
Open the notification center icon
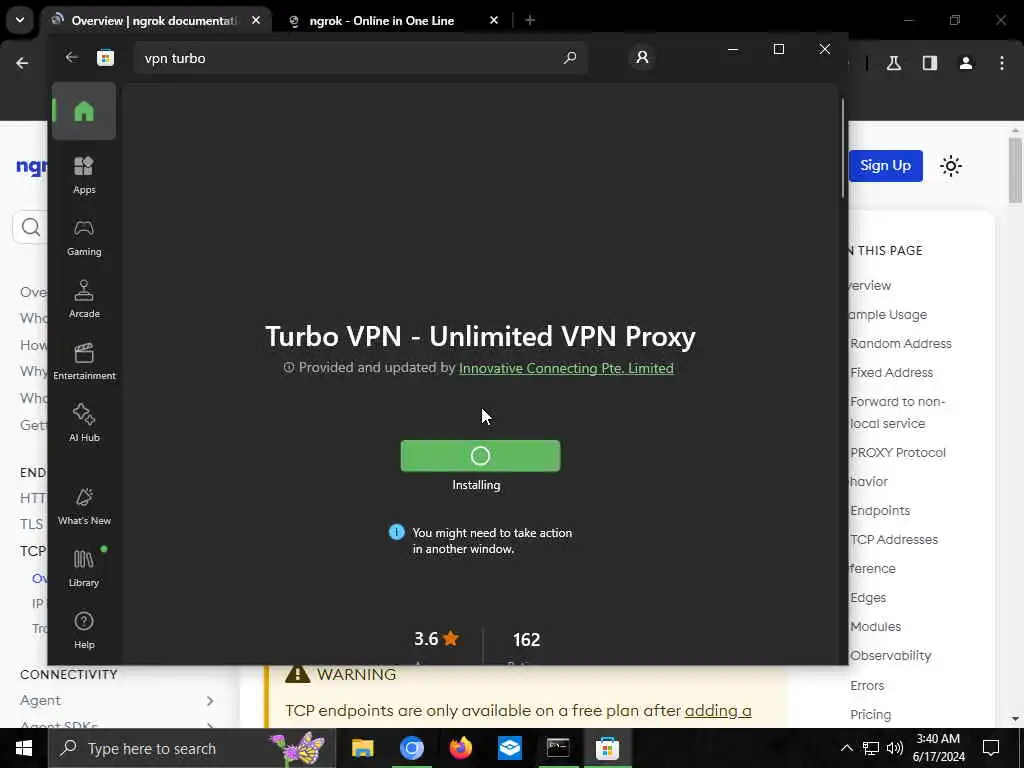[991, 748]
